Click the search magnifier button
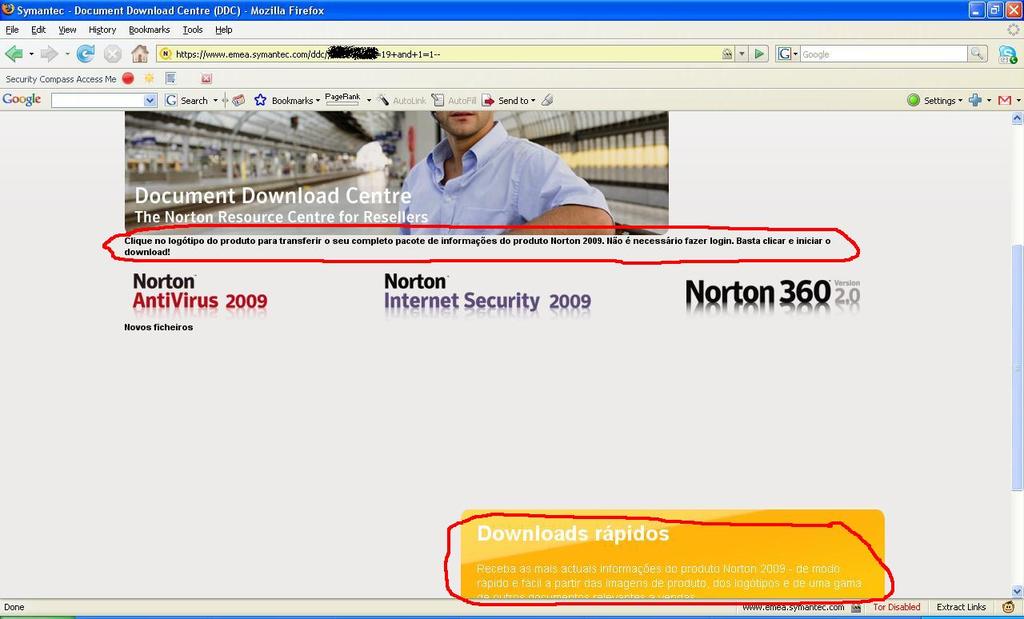 point(977,54)
